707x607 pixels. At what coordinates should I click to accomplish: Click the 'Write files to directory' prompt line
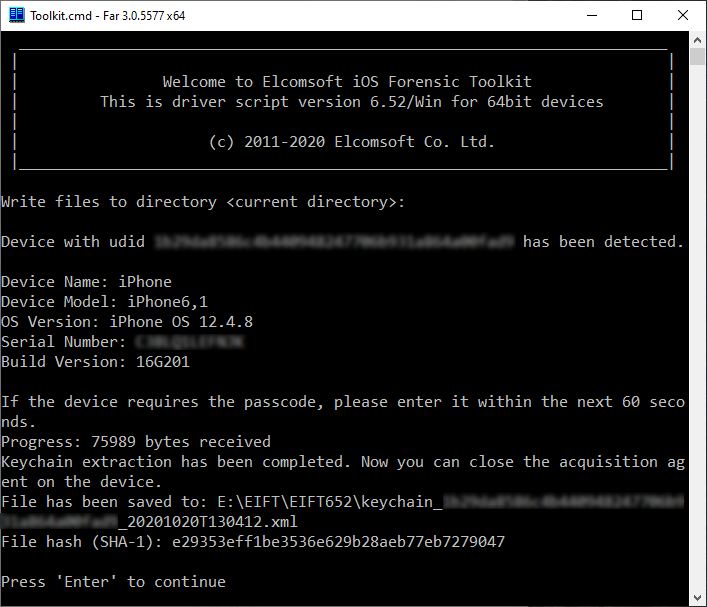click(203, 202)
